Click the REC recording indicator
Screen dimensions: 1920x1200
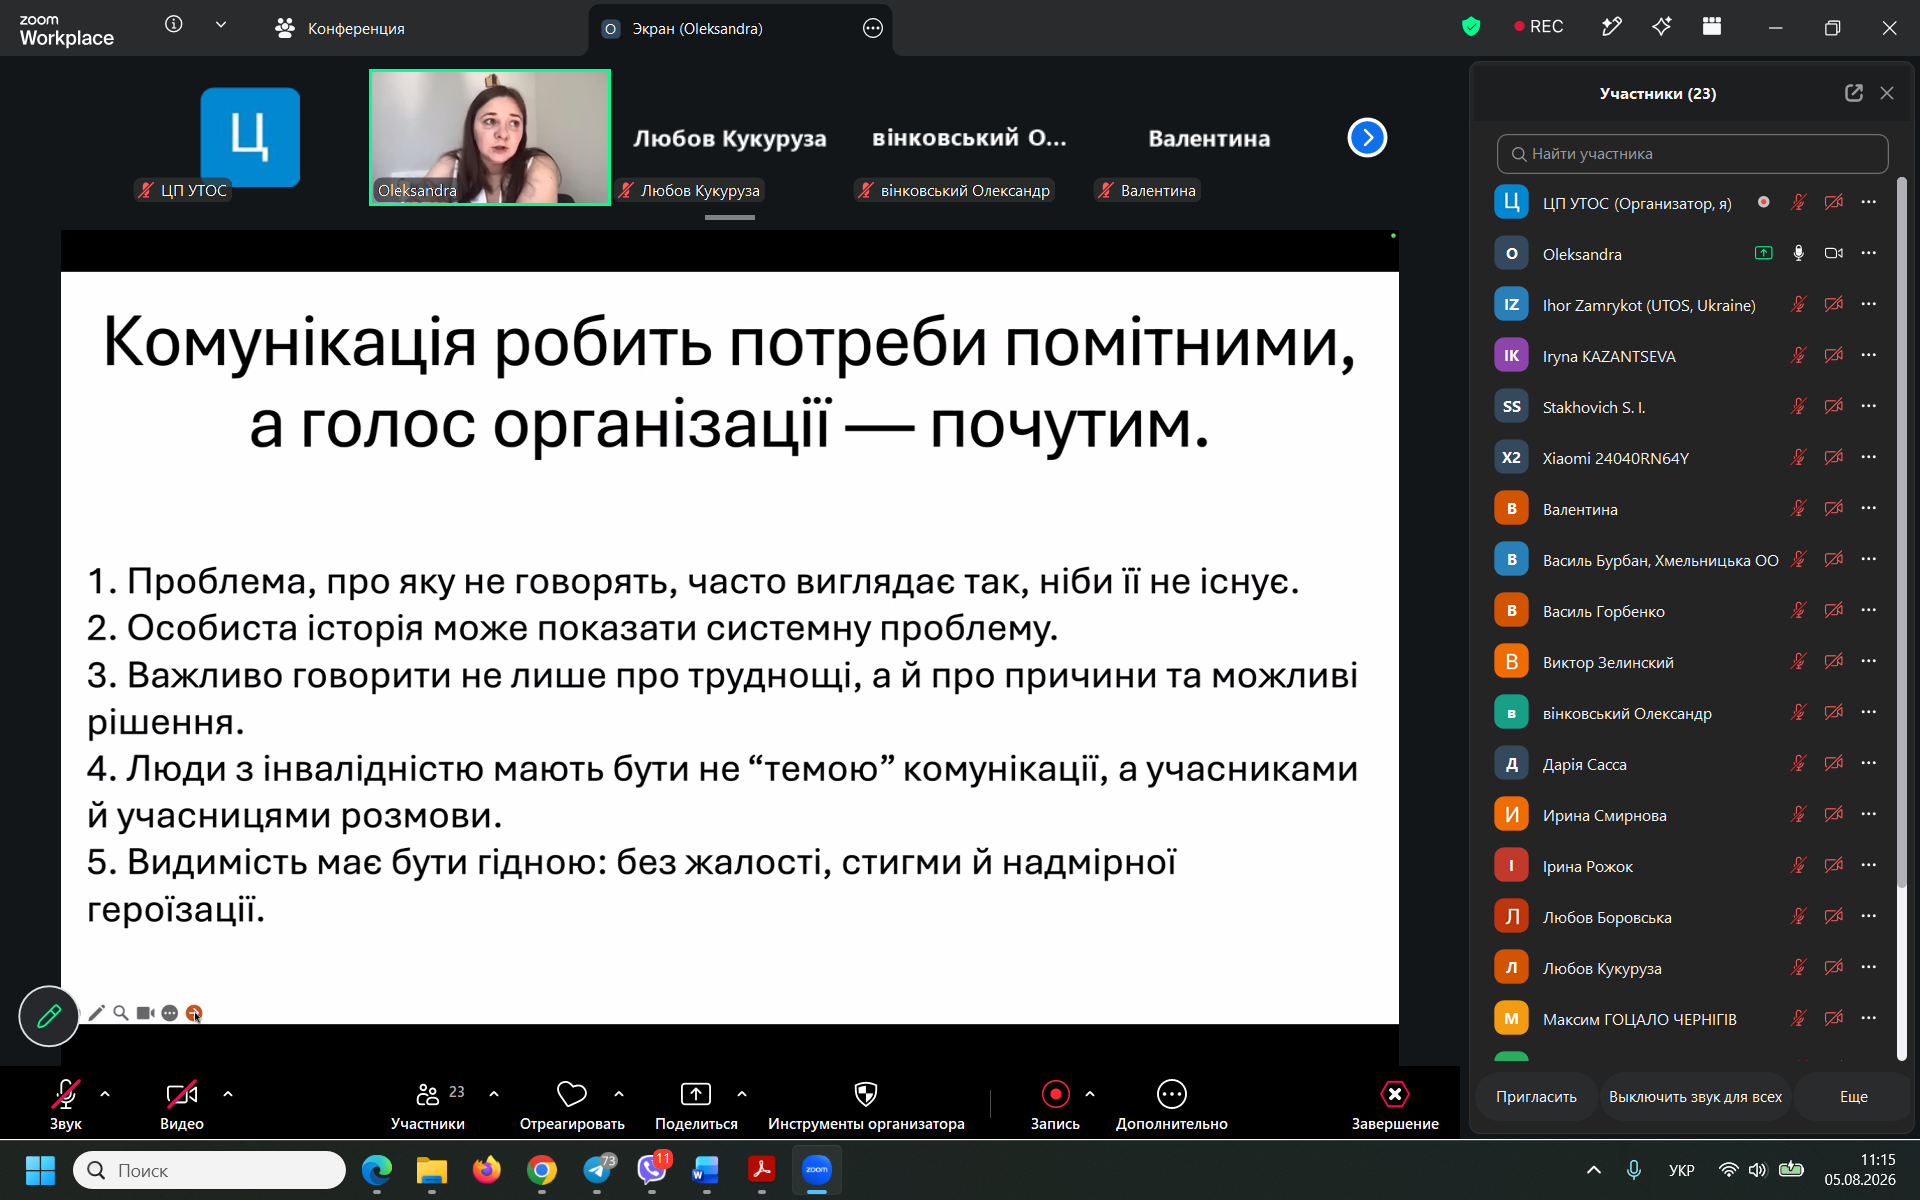tap(1539, 27)
